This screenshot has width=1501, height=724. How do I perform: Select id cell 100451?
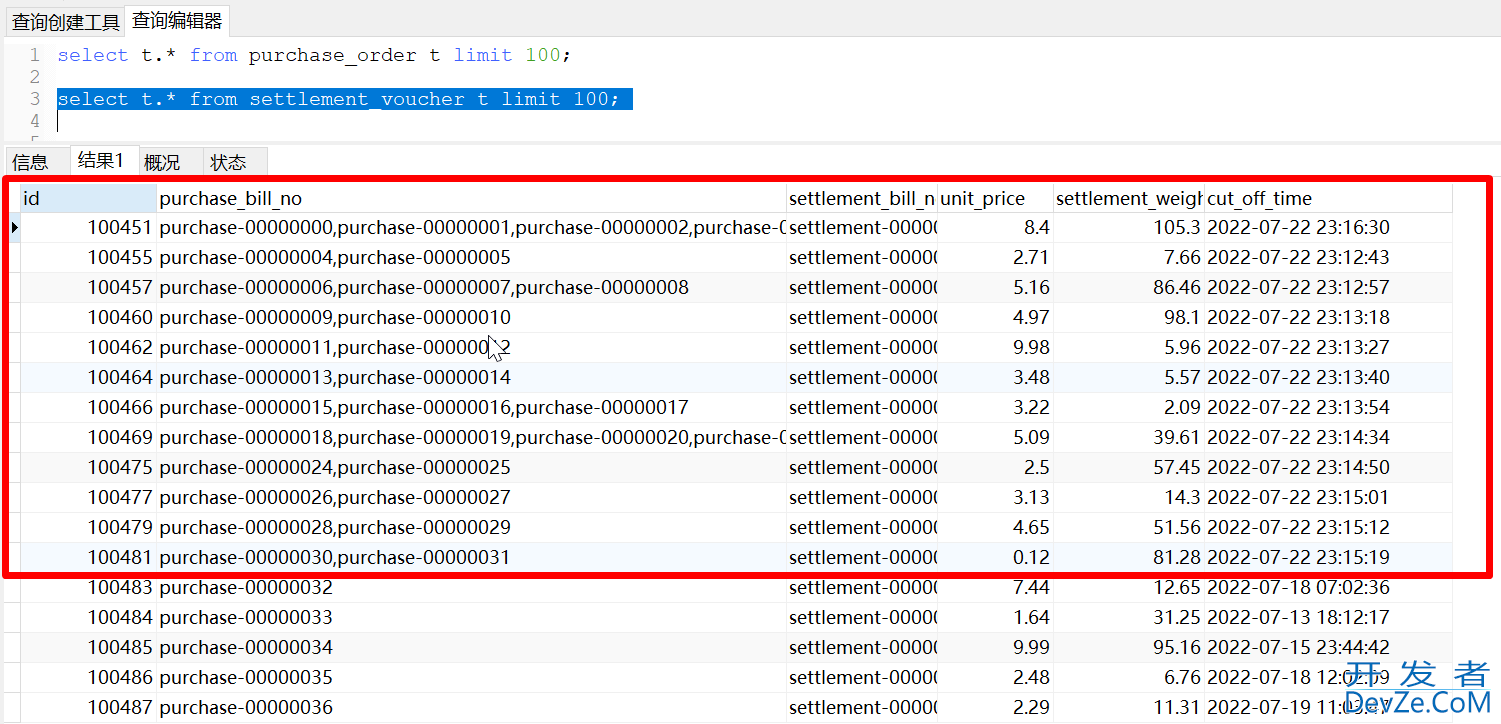click(88, 227)
